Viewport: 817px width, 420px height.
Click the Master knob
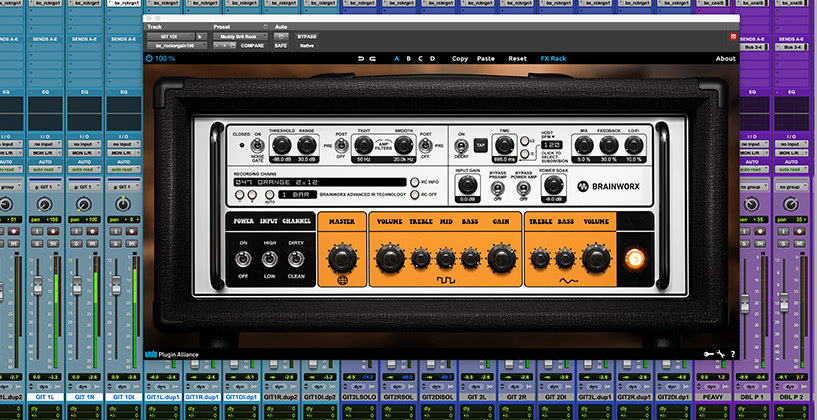(342, 258)
